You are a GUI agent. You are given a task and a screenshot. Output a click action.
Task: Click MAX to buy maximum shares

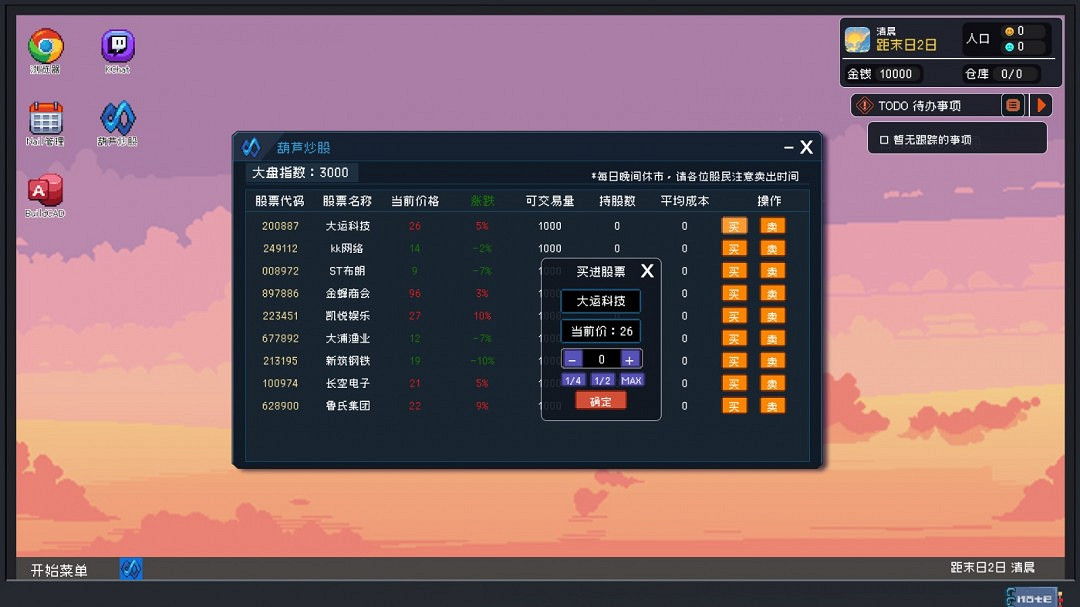click(629, 379)
